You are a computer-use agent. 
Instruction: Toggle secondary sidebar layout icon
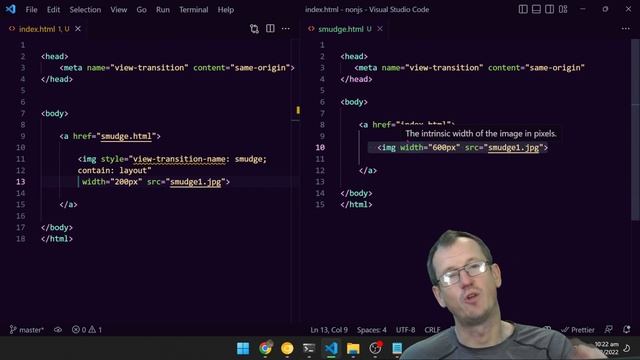[x=549, y=9]
